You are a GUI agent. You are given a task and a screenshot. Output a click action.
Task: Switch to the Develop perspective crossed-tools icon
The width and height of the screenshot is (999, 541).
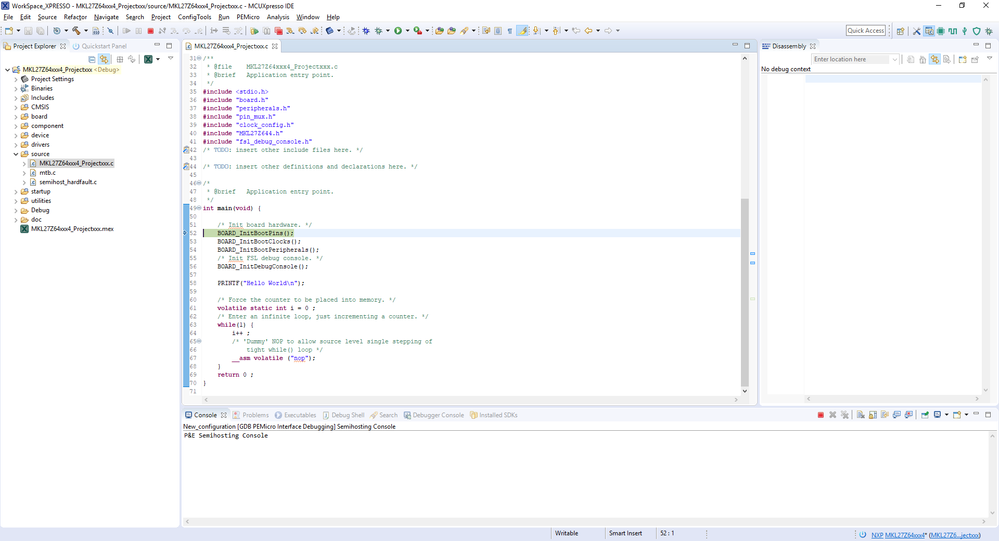pyautogui.click(x=917, y=31)
